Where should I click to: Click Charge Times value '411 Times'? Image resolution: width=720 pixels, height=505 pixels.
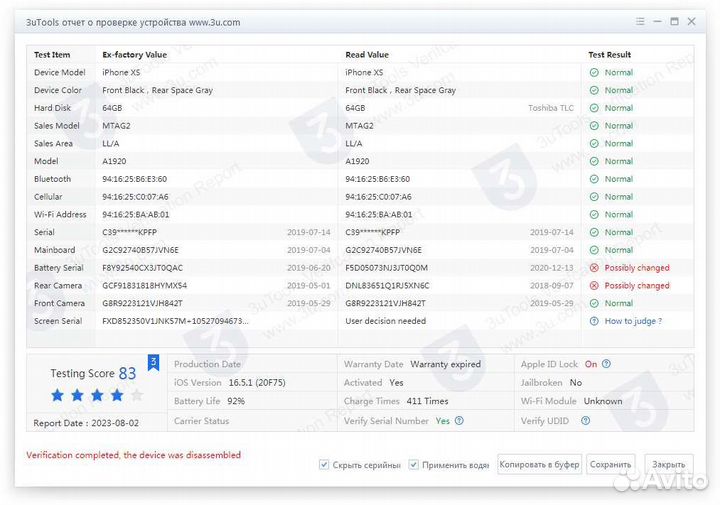tap(427, 401)
